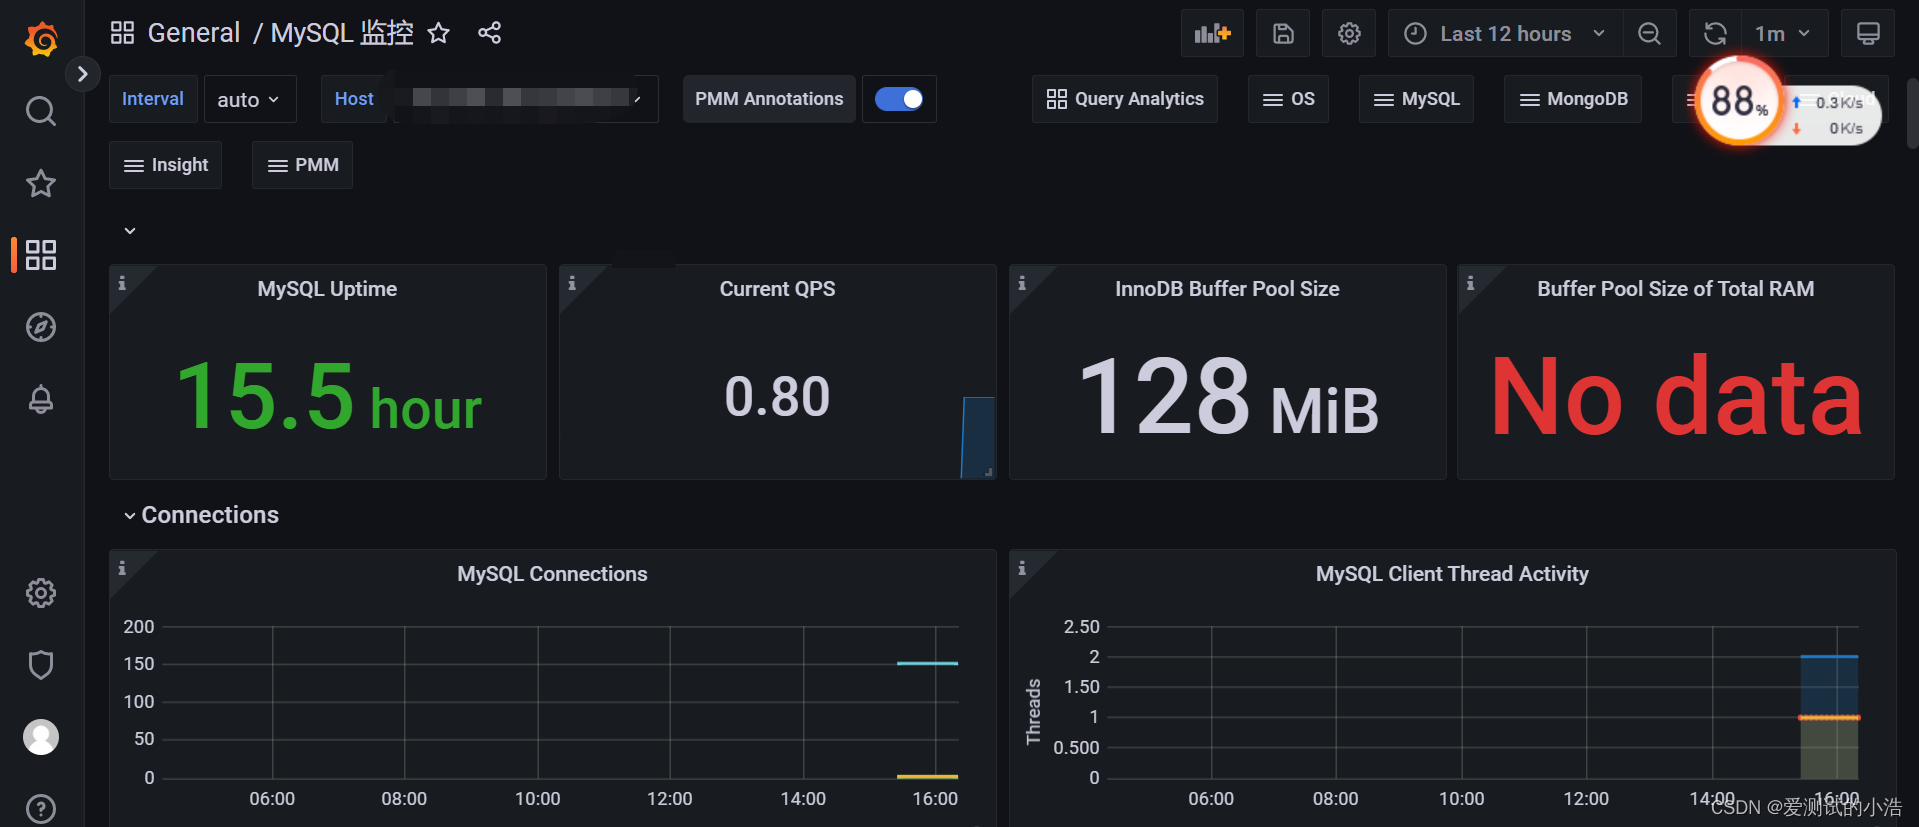Open starred dashboards in the sidebar
Image resolution: width=1919 pixels, height=827 pixels.
(x=41, y=183)
